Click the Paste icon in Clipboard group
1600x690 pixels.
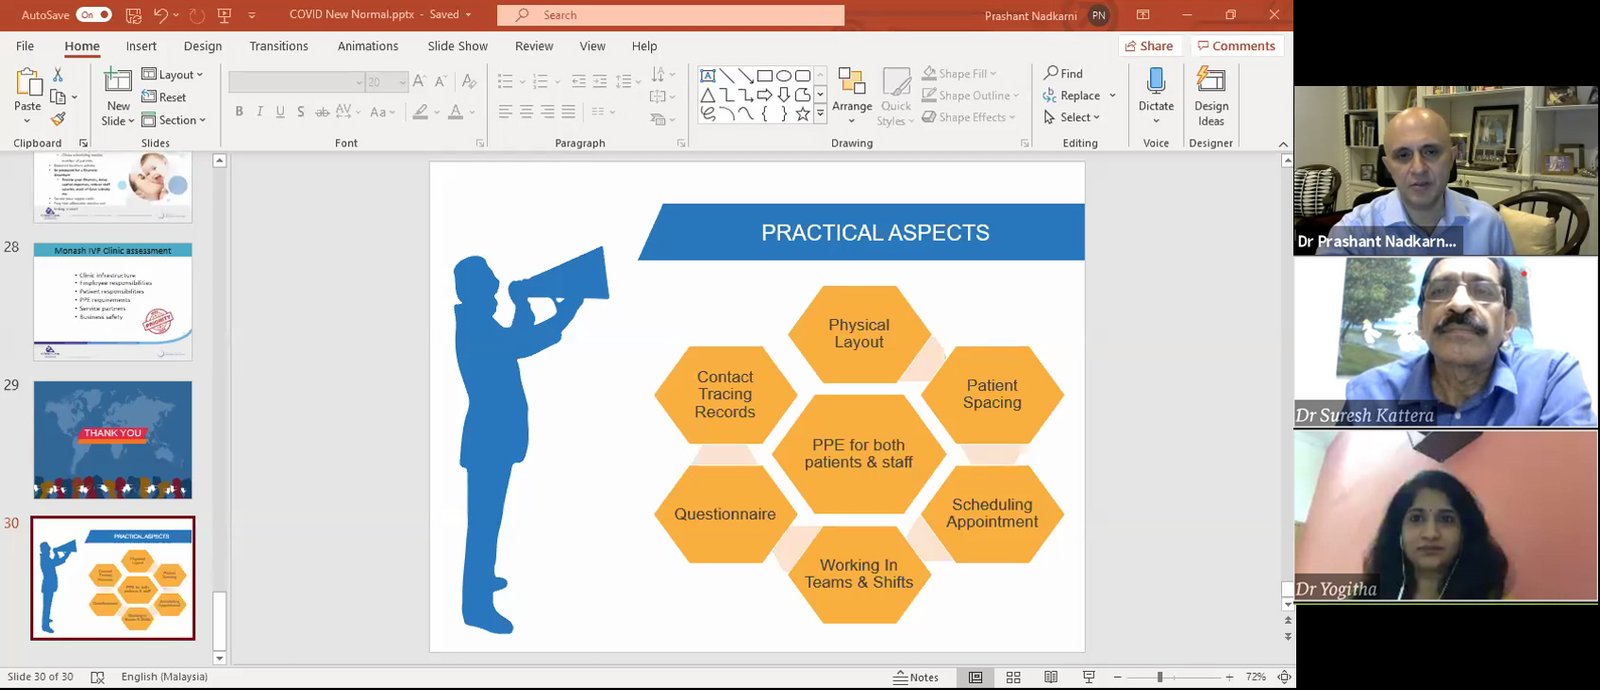tap(27, 84)
